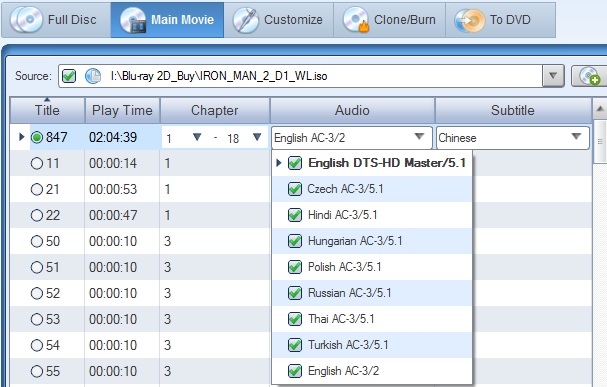Screen dimensions: 607x387
Task: Click the Subtitle column header
Action: pos(513,110)
